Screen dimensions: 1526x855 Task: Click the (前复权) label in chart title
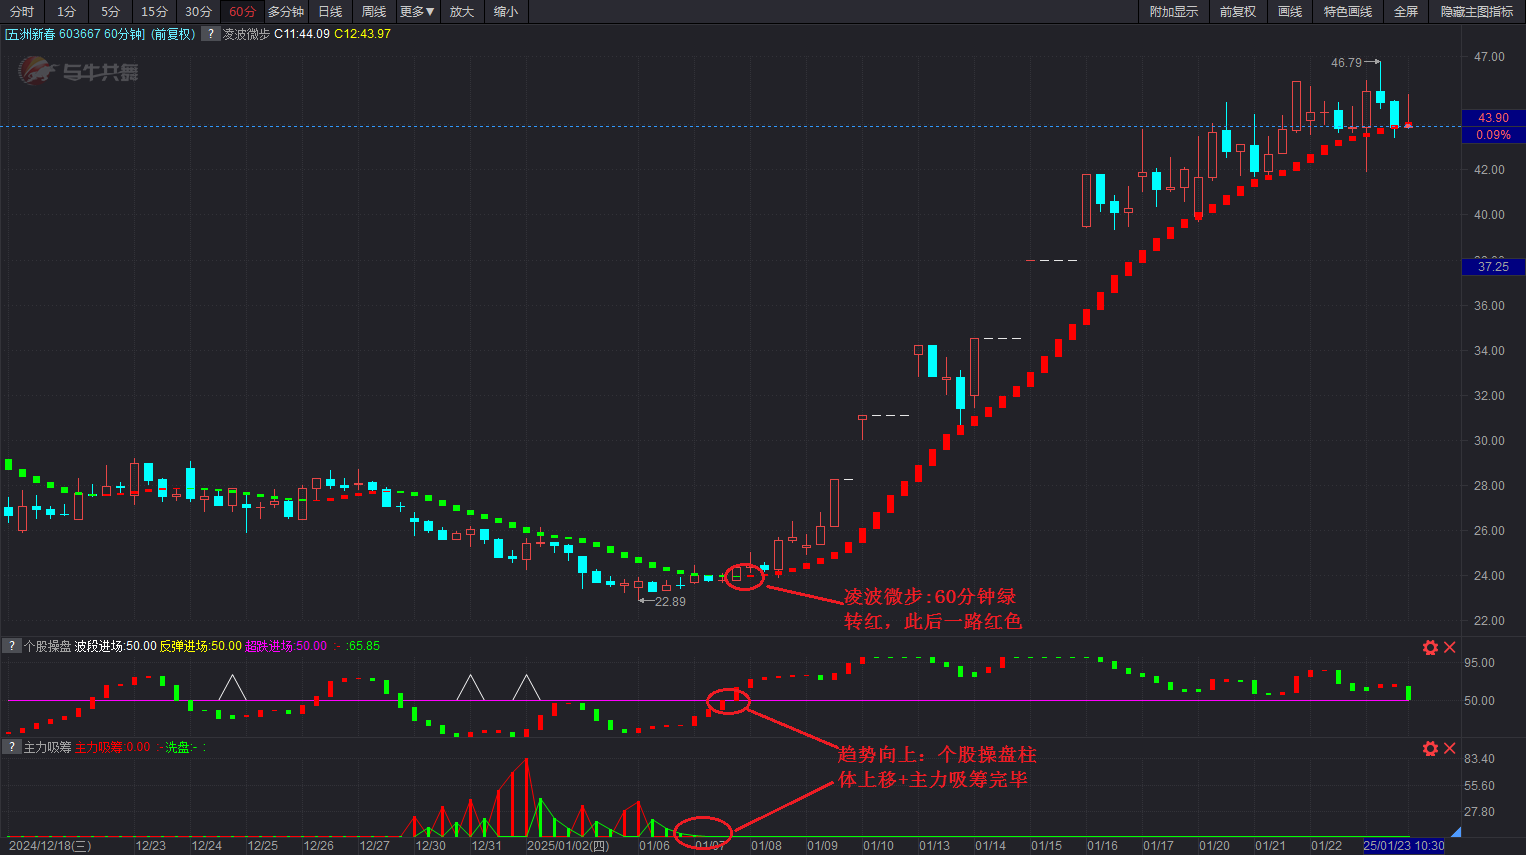pyautogui.click(x=173, y=34)
